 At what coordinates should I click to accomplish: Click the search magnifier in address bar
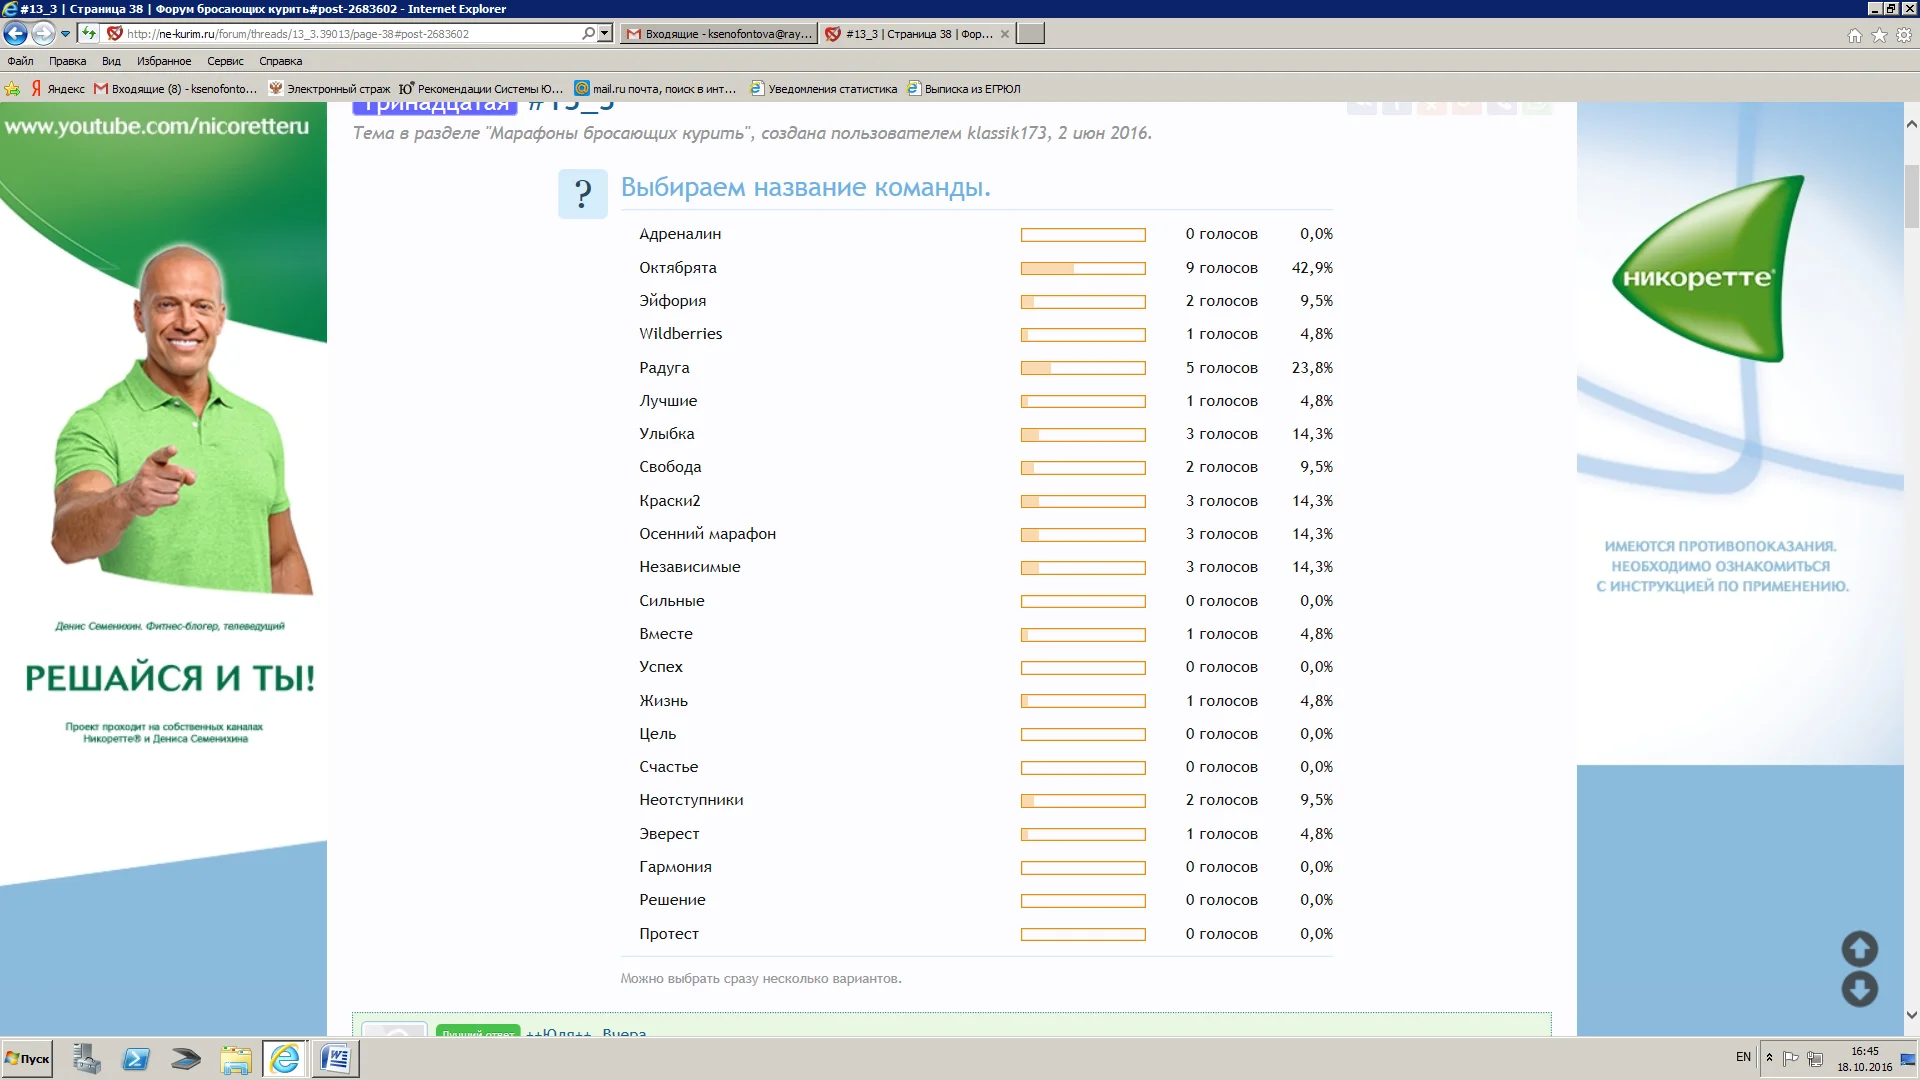coord(588,34)
